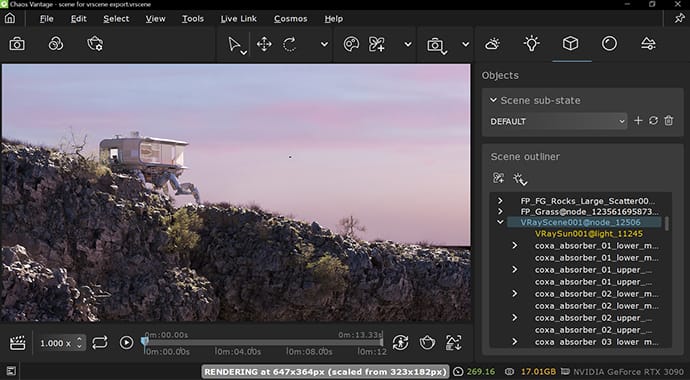Open the animation editor clapperboard icon
The width and height of the screenshot is (690, 380).
click(x=18, y=343)
